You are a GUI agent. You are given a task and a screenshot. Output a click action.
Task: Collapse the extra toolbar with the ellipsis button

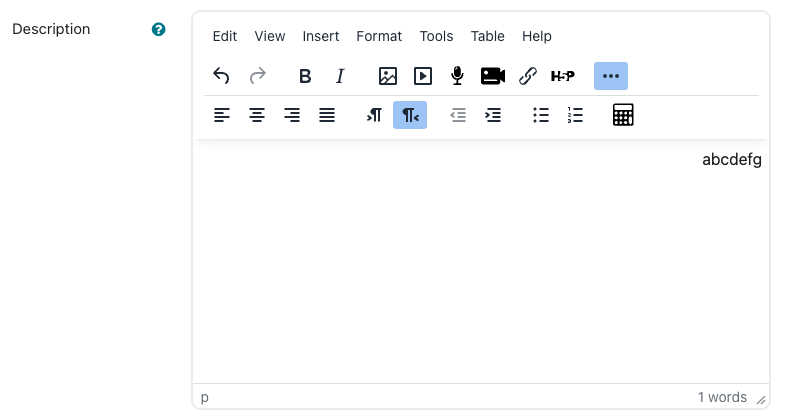pyautogui.click(x=611, y=76)
